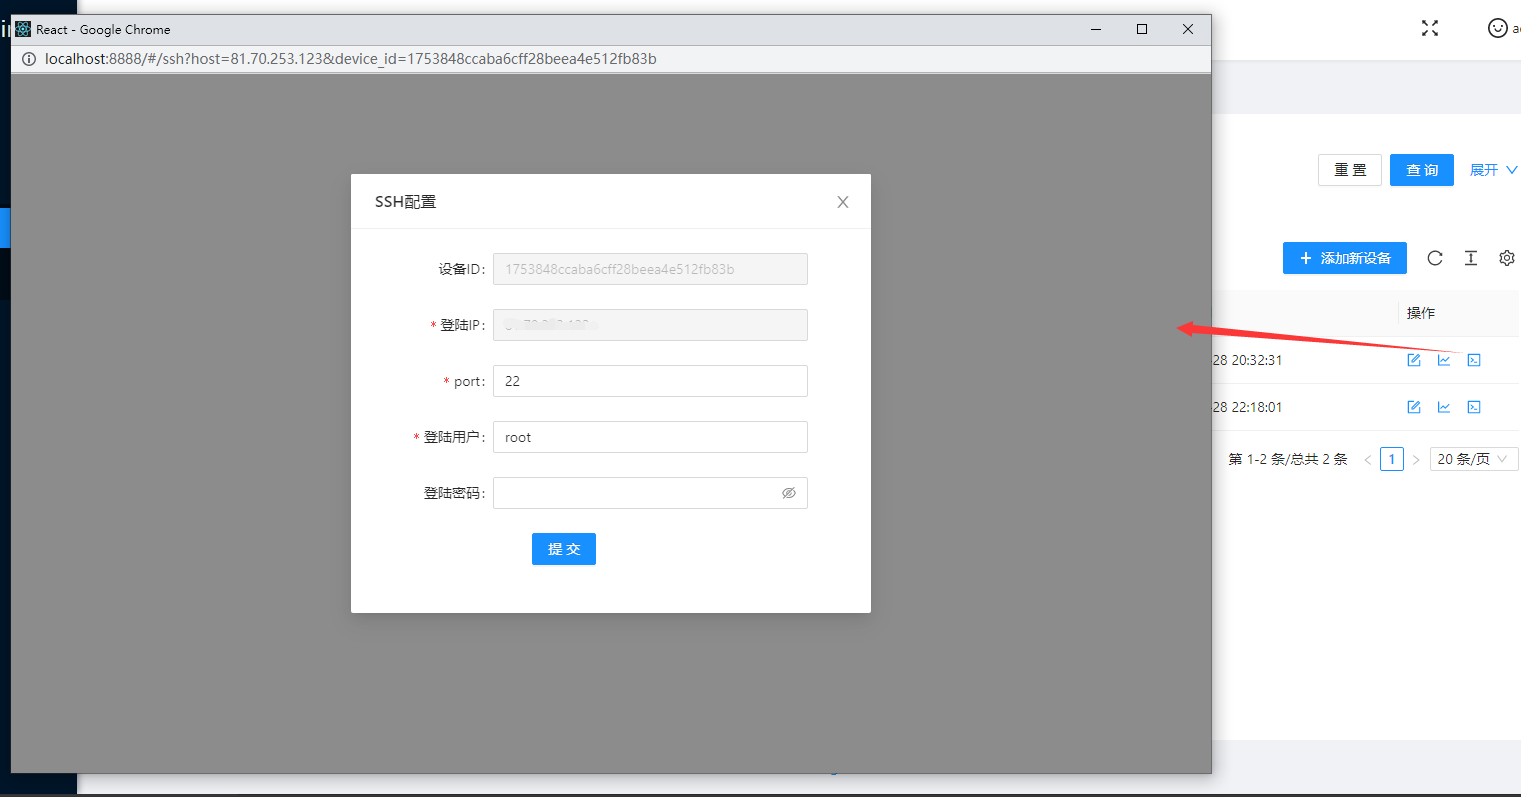Viewport: 1521px width, 797px height.
Task: Click the user avatar smiley icon
Action: point(1497,28)
